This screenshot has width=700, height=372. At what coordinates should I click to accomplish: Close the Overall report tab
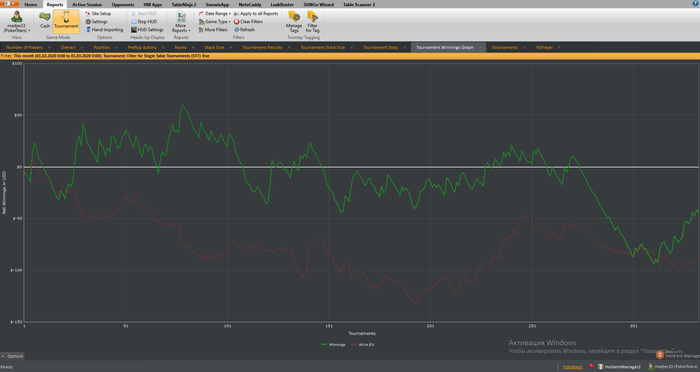point(82,47)
